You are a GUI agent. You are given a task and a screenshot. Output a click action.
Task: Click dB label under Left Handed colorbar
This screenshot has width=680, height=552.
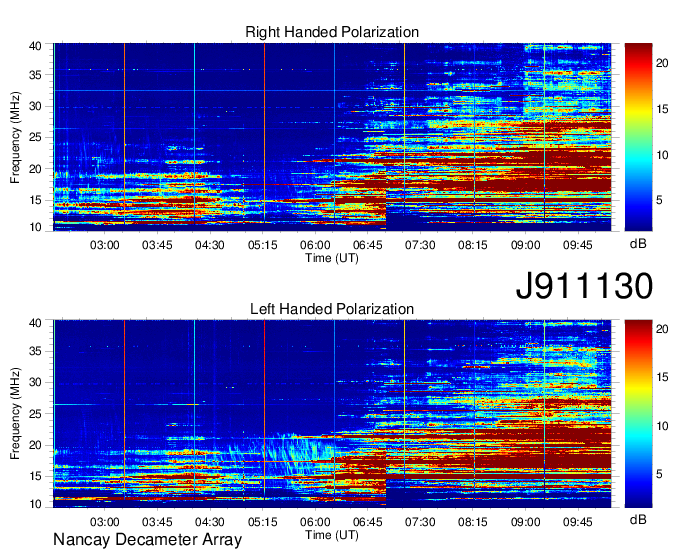638,520
